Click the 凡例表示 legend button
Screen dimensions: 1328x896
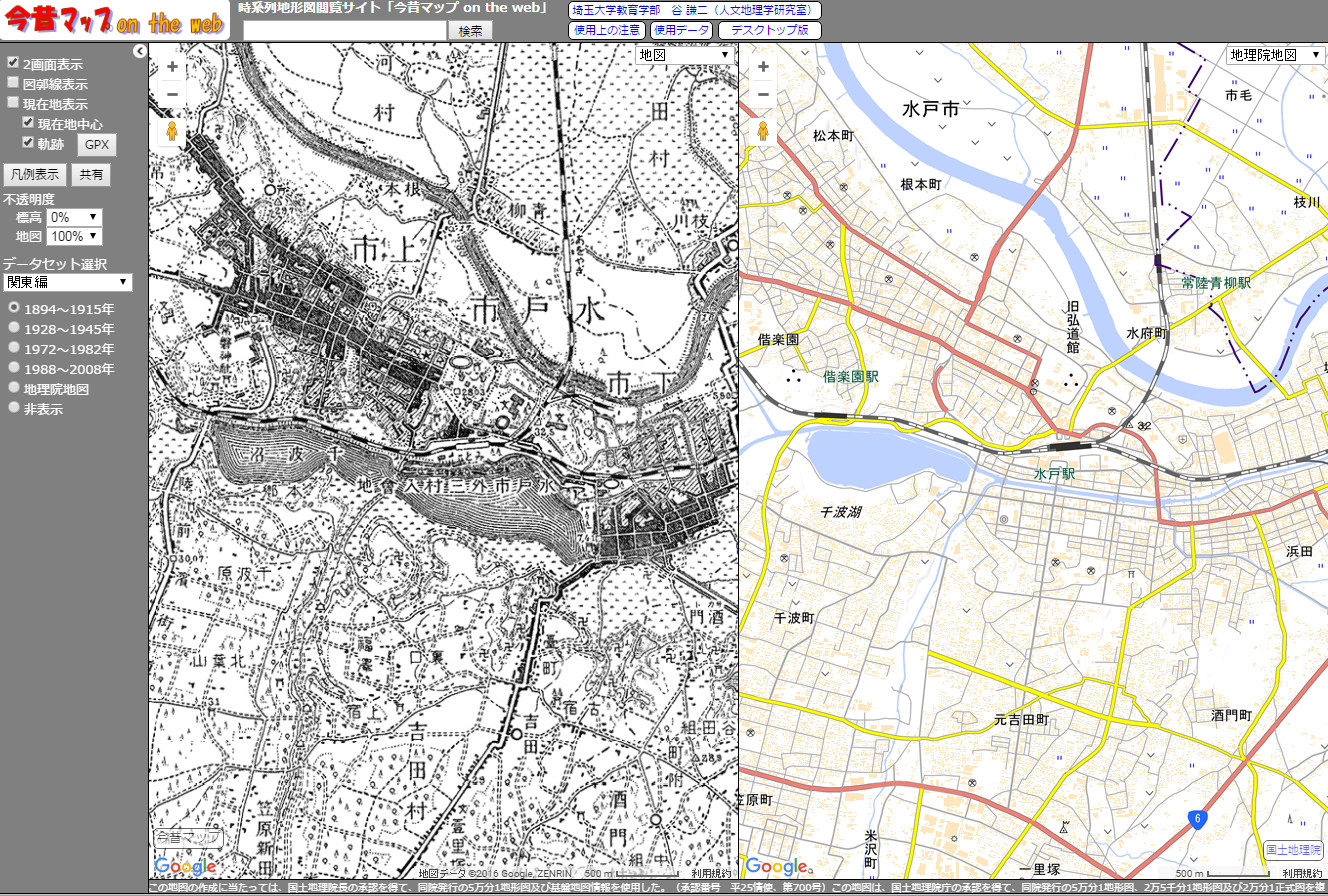34,174
